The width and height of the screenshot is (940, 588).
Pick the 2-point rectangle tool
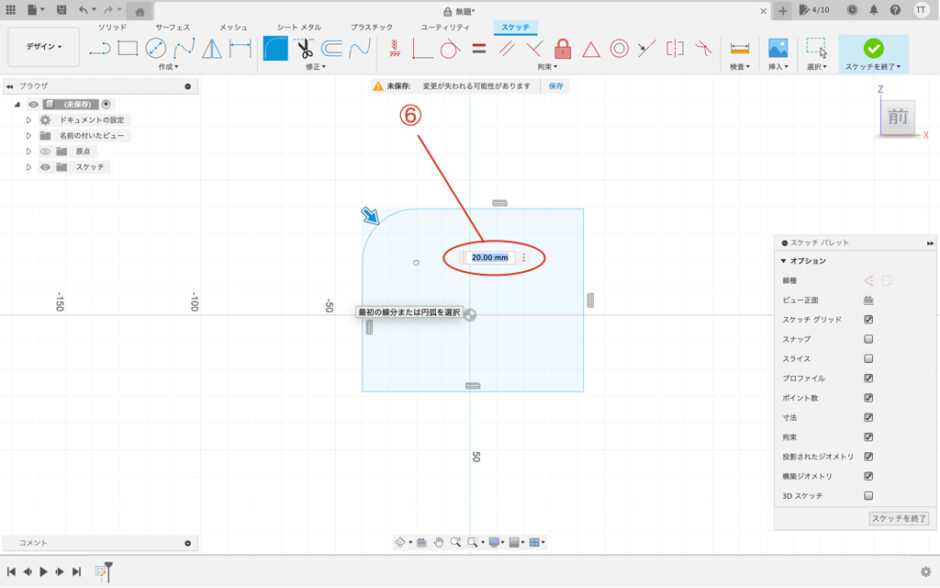tap(128, 48)
